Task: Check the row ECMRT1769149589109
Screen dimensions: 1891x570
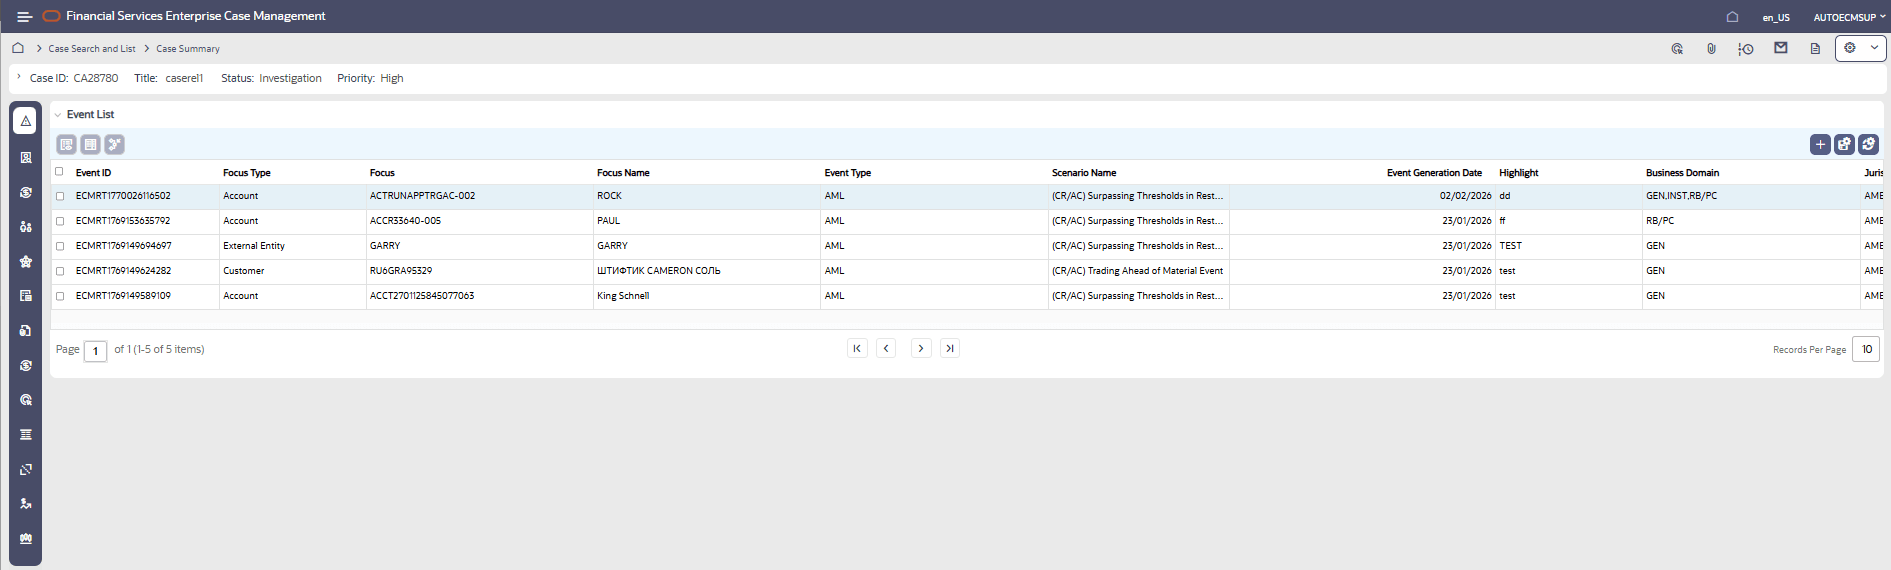Action: (x=60, y=297)
